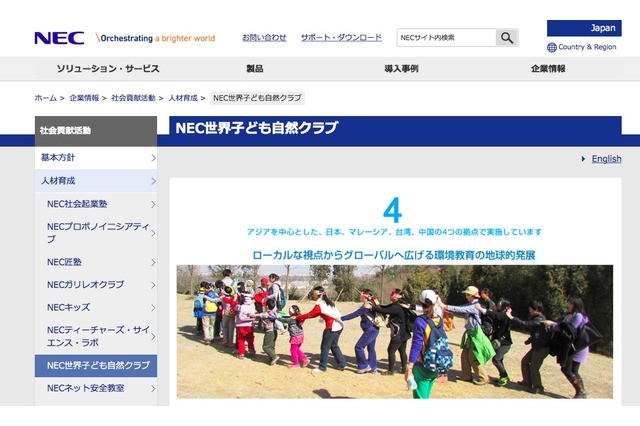Open the ソリューション・サービス menu
640x426 pixels.
pos(108,69)
